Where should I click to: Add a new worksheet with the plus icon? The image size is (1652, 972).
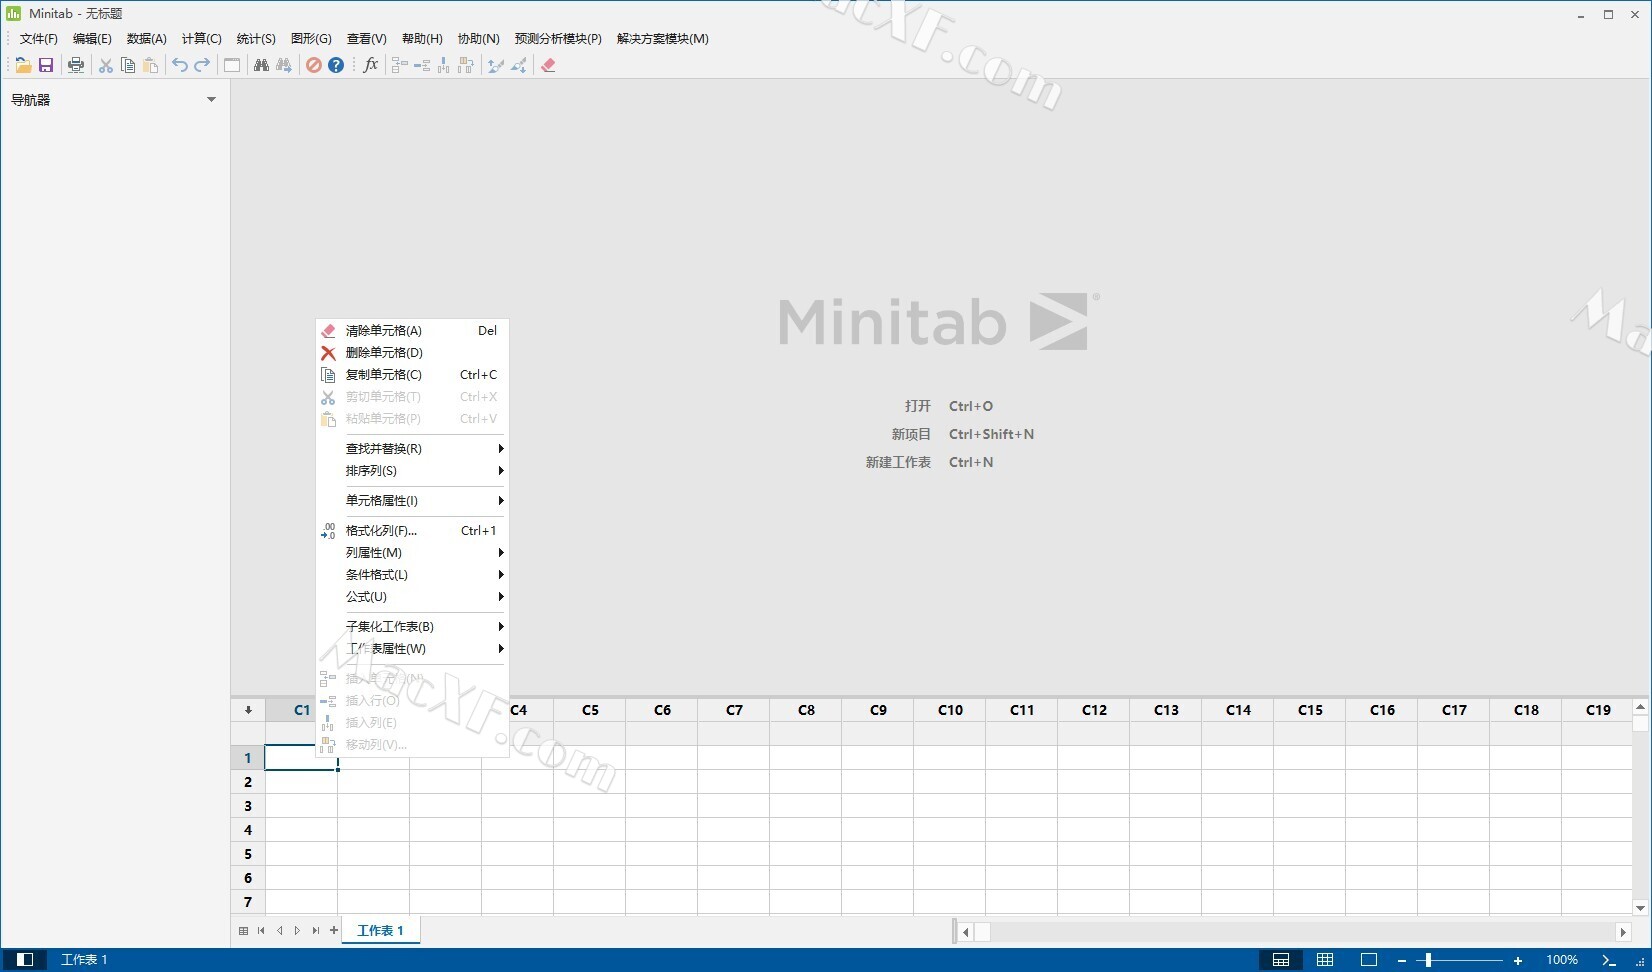[334, 930]
